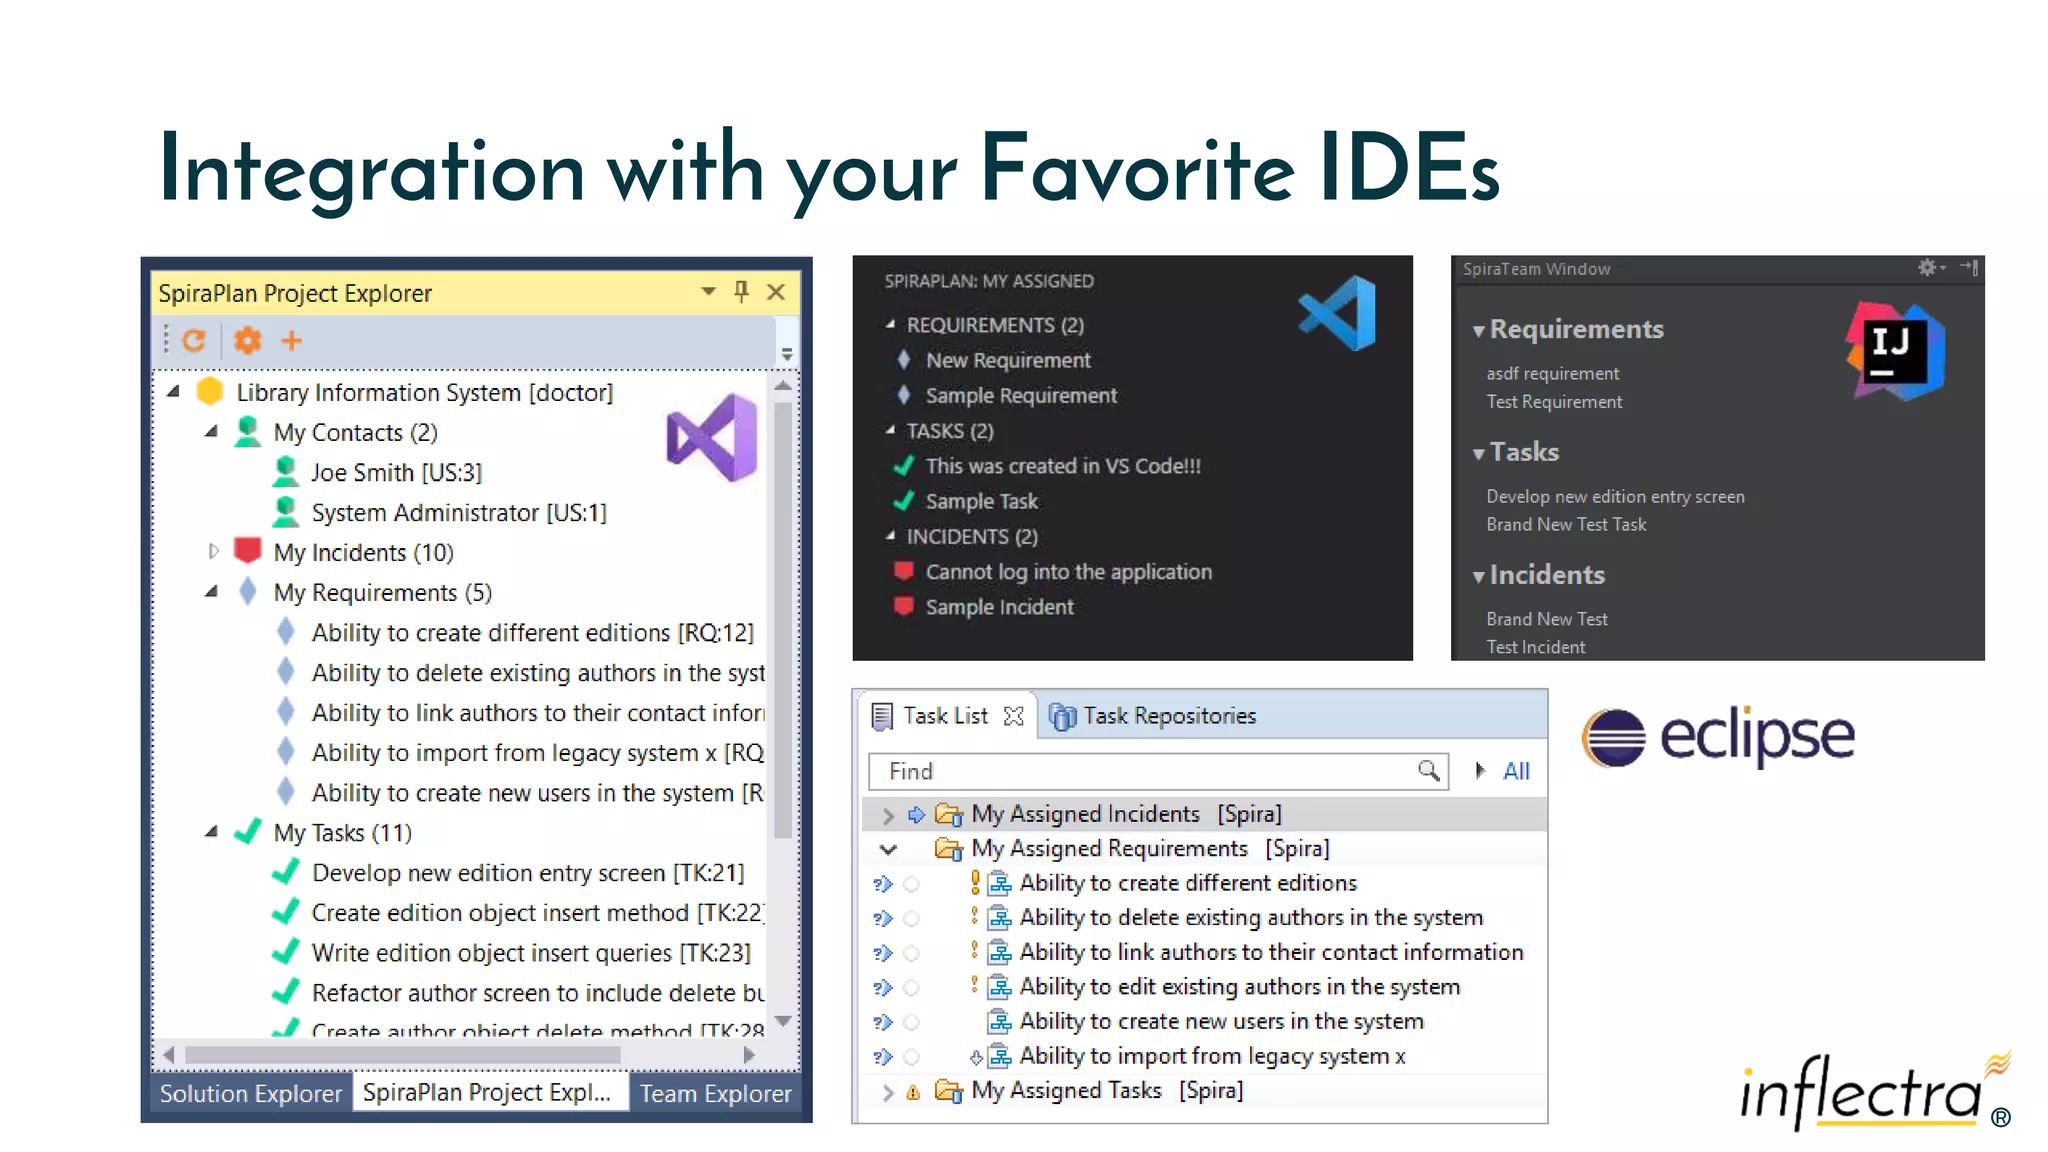2048x1152 pixels.
Task: Close the SpiraPlan Project Explorer panel
Action: coord(776,291)
